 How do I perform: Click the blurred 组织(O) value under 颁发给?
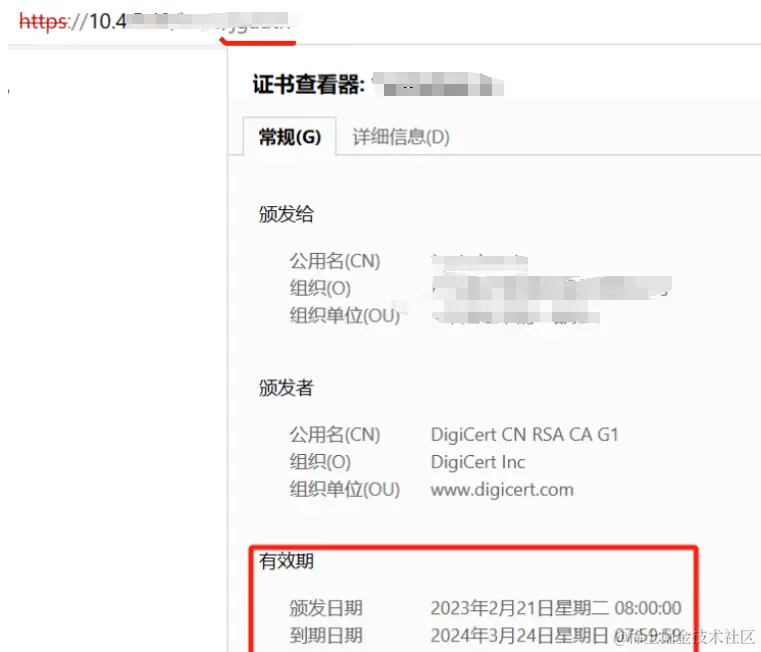click(551, 288)
